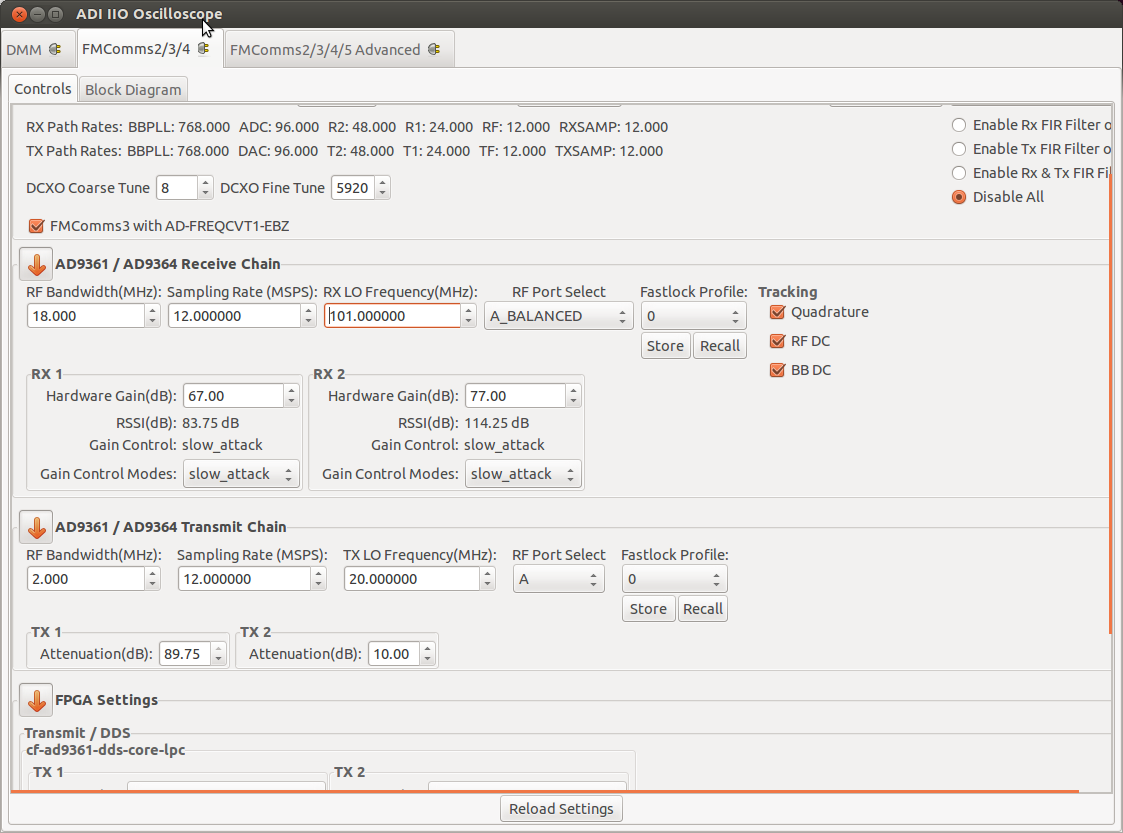1123x833 pixels.
Task: Open RX 1 Gain Control Modes dropdown
Action: coord(241,473)
